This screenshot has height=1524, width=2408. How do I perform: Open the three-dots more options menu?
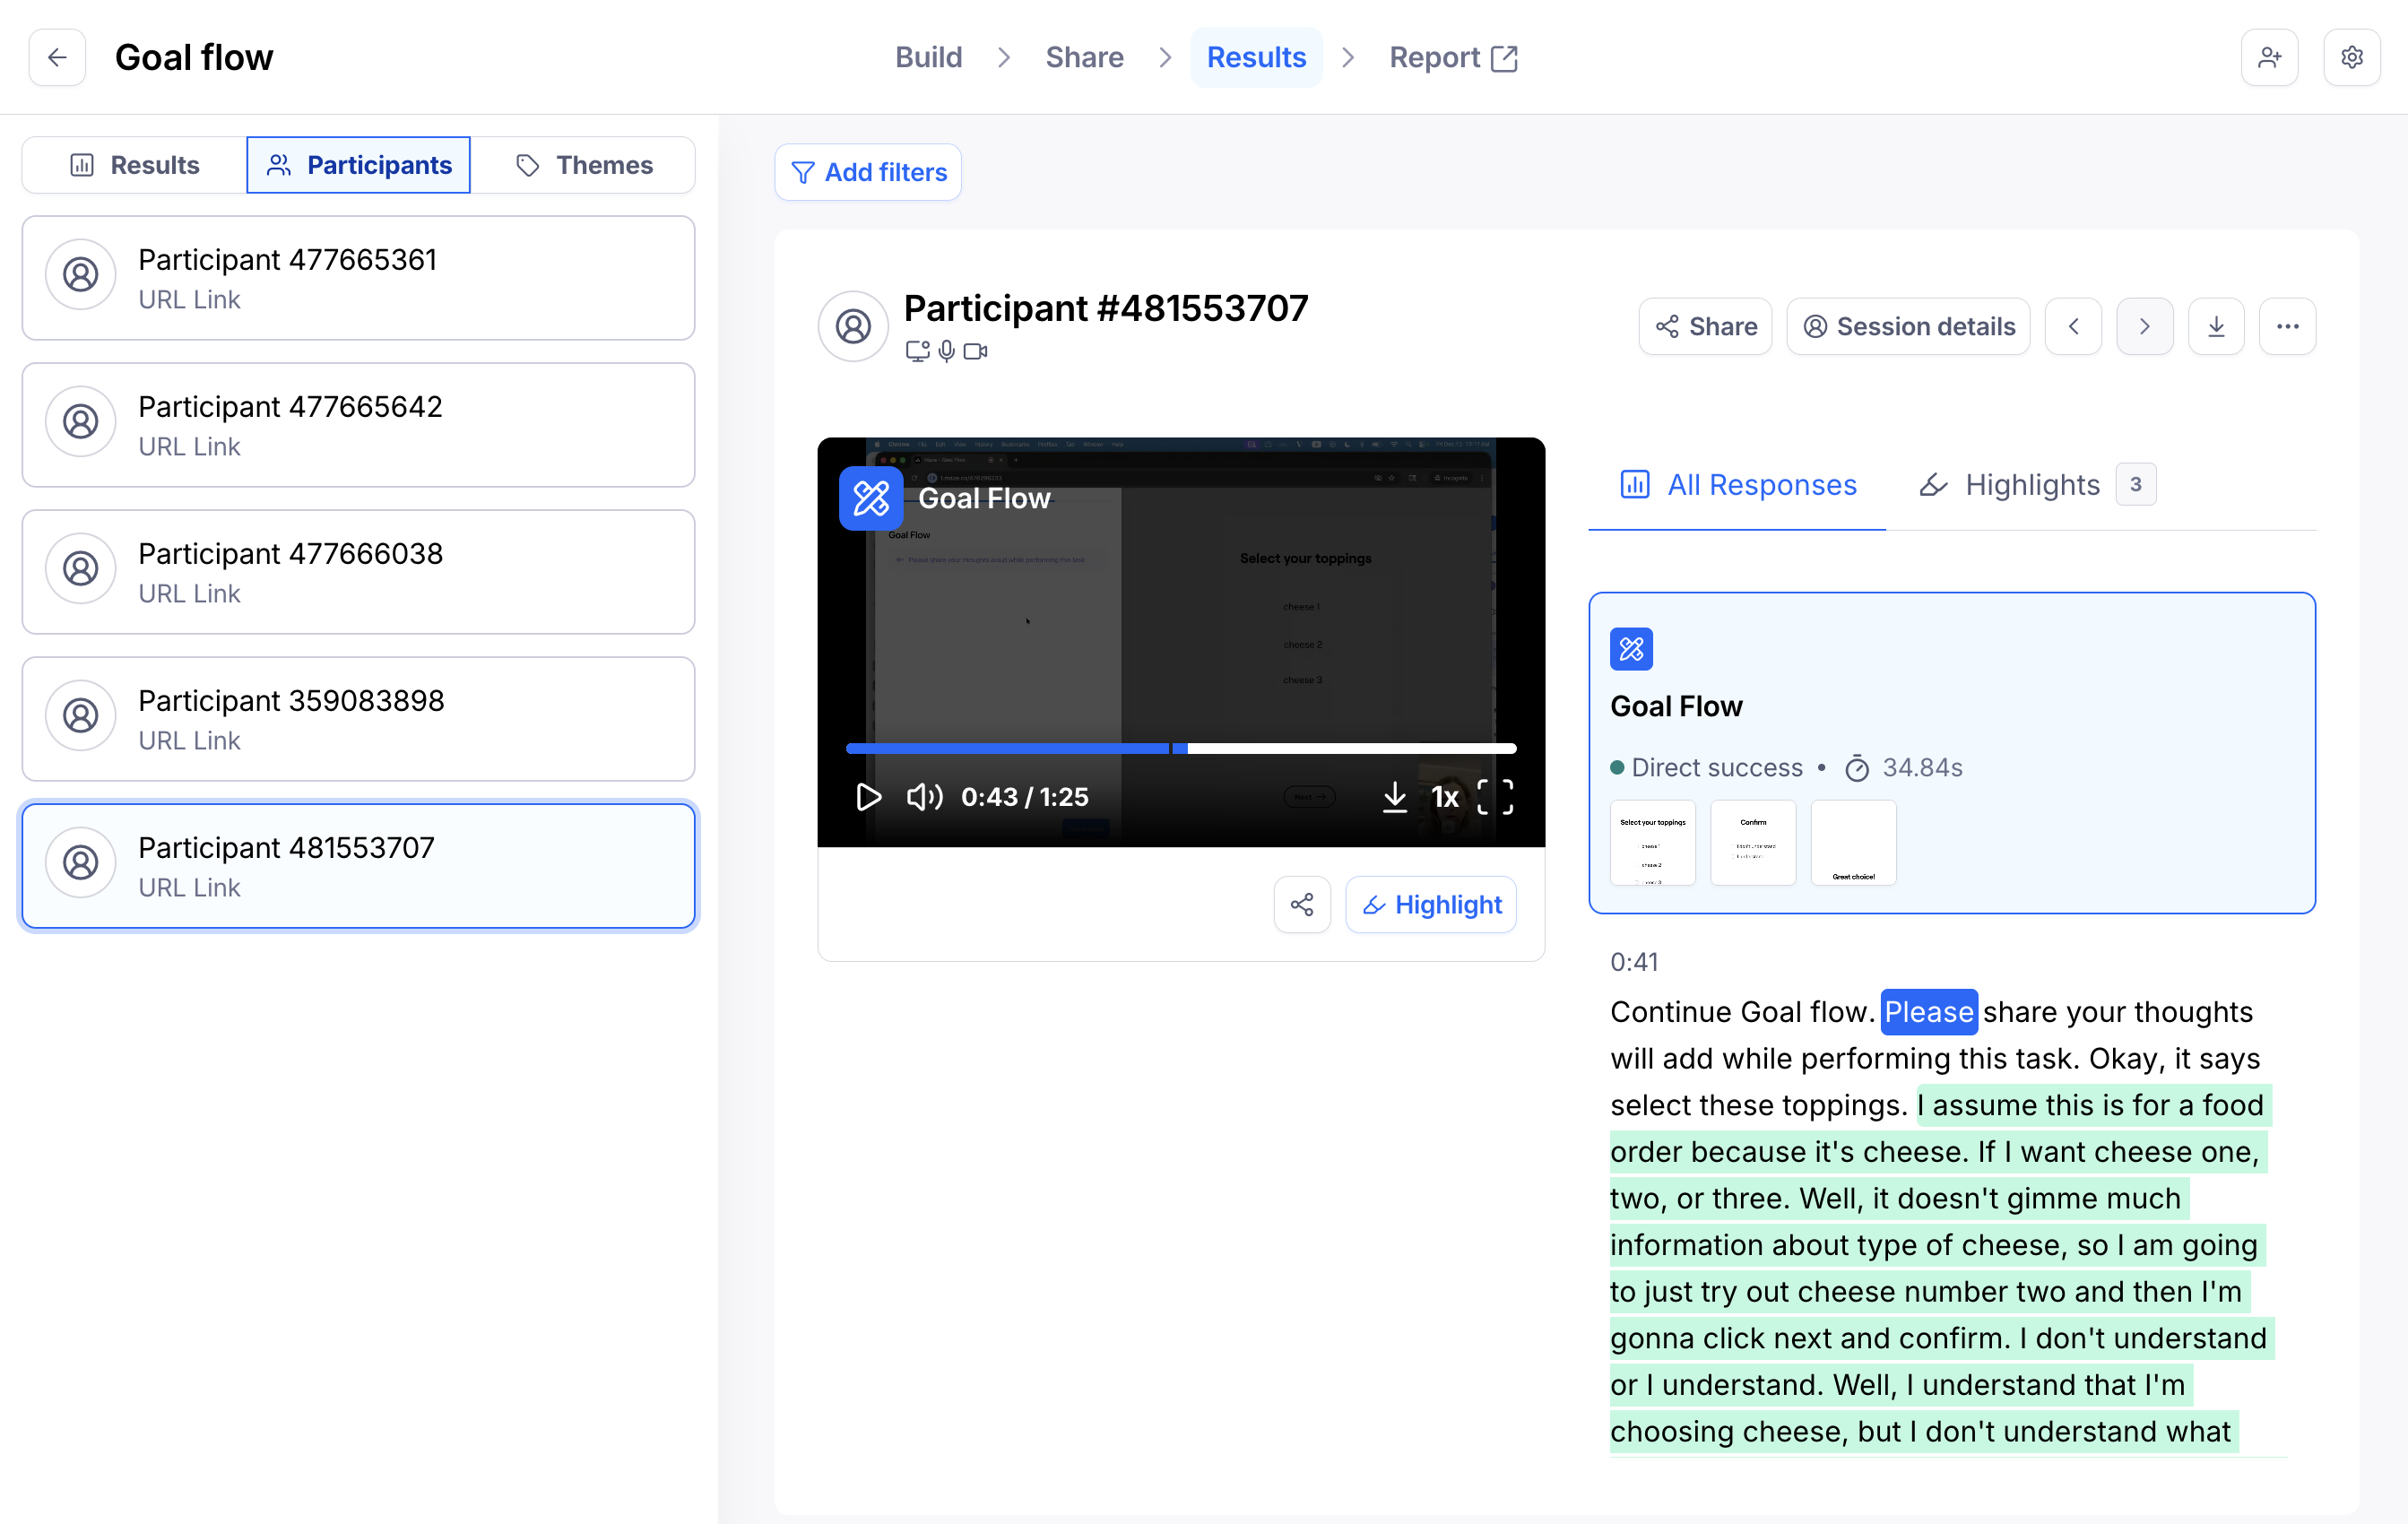pos(2287,326)
